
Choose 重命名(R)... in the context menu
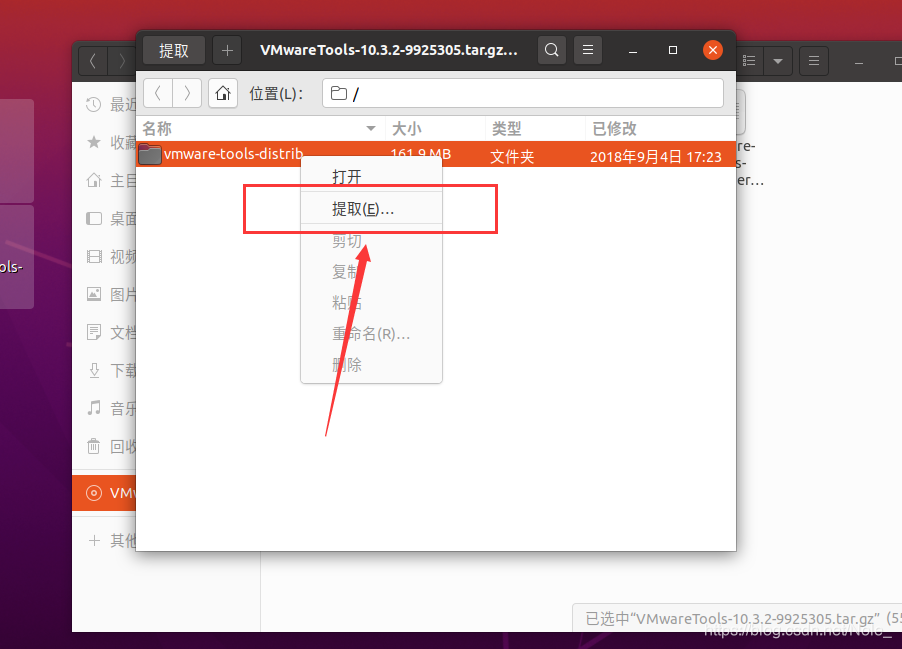click(371, 334)
